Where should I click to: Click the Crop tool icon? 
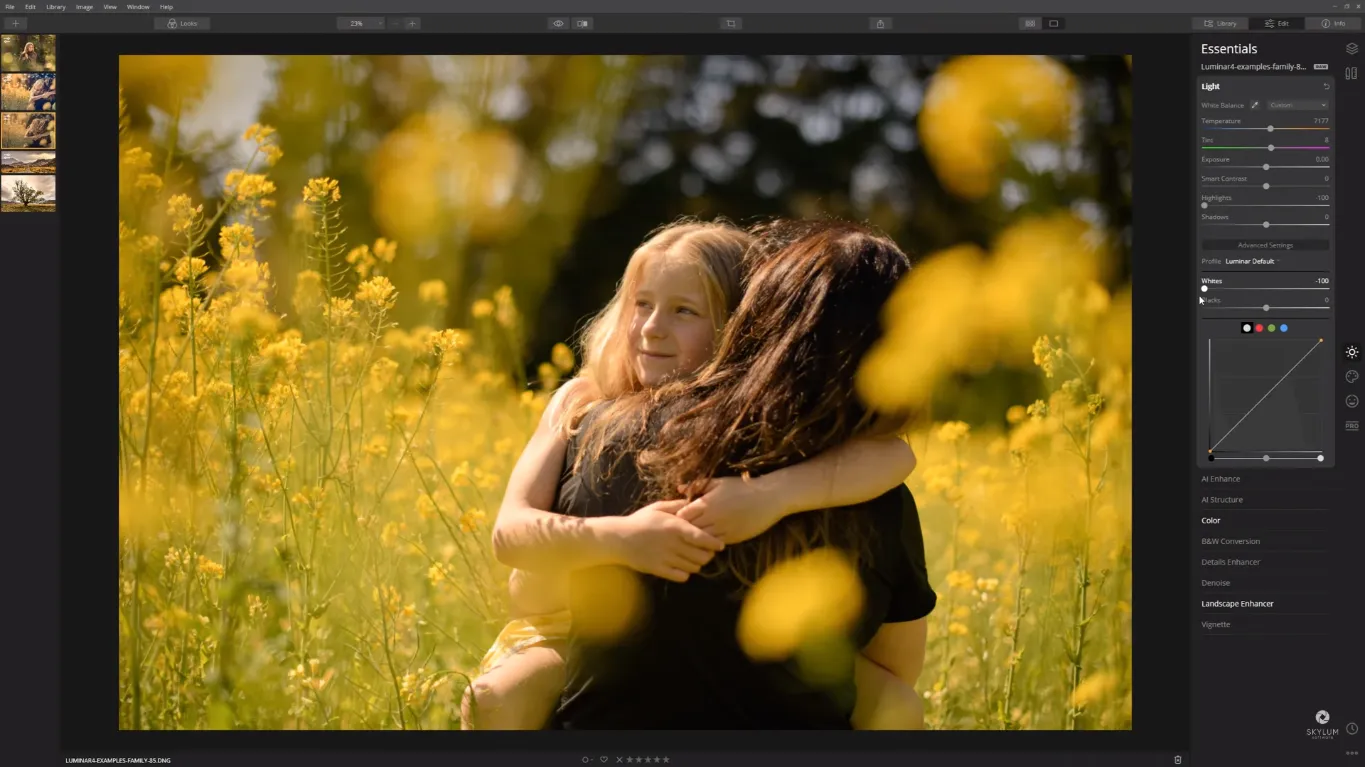click(x=731, y=23)
